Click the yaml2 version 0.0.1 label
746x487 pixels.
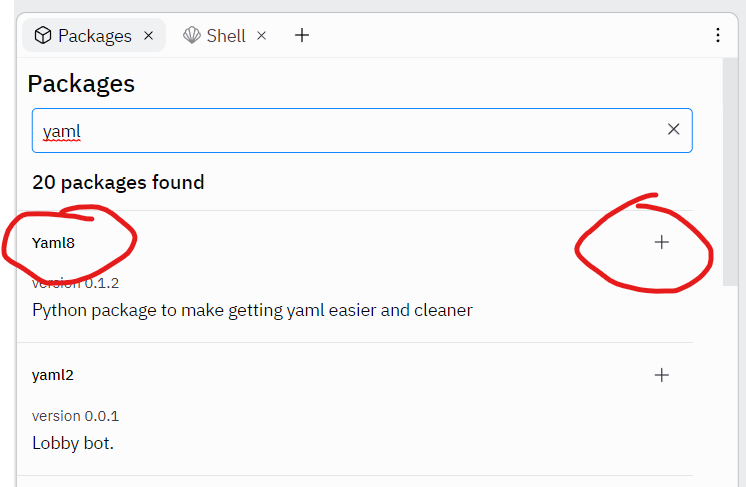click(75, 416)
